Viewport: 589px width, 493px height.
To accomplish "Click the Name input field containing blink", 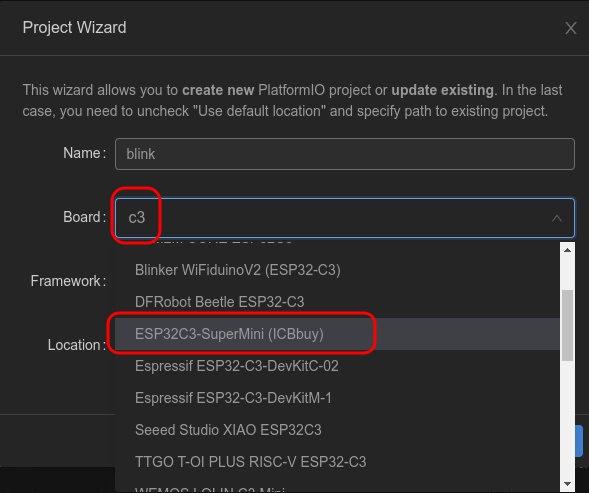I will tap(344, 154).
